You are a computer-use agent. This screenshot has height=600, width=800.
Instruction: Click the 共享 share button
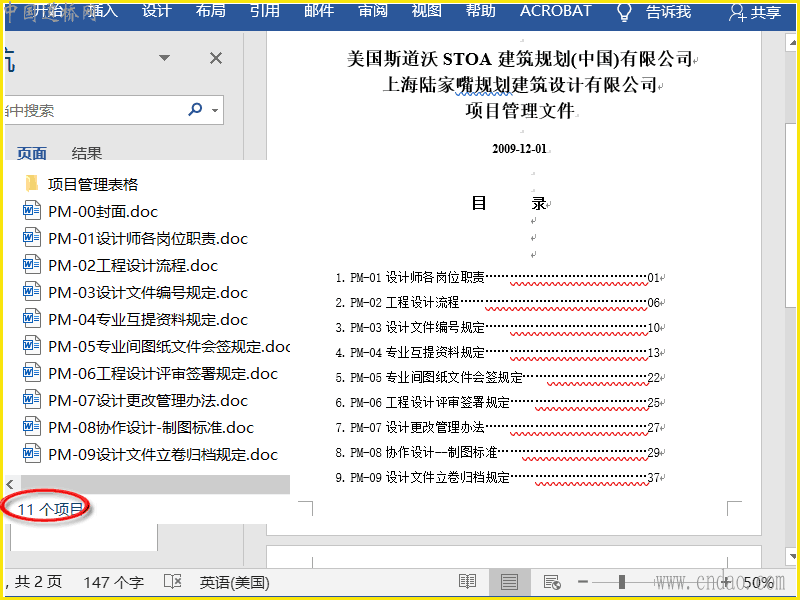coord(755,12)
